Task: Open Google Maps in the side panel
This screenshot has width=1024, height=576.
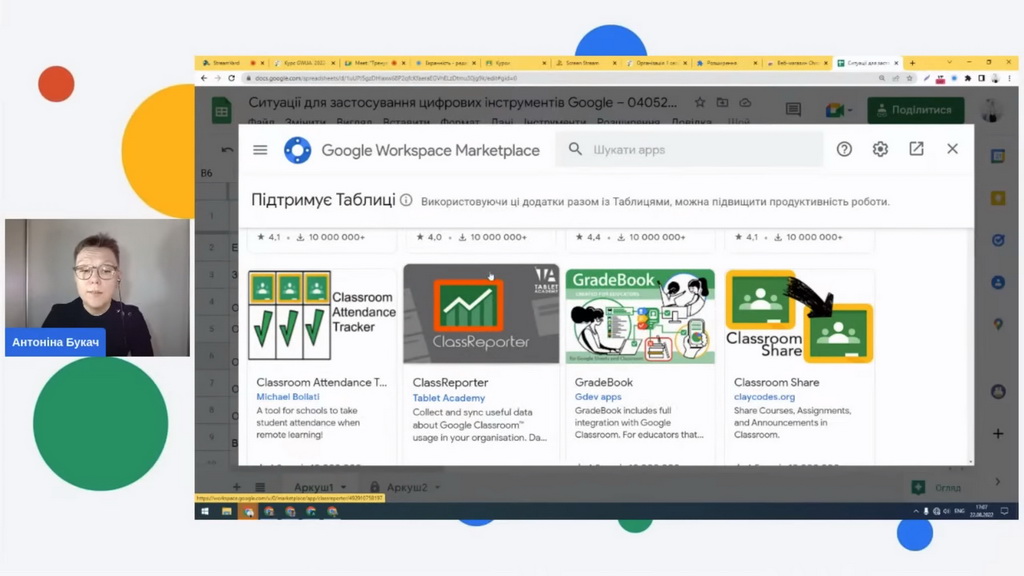Action: coord(998,325)
